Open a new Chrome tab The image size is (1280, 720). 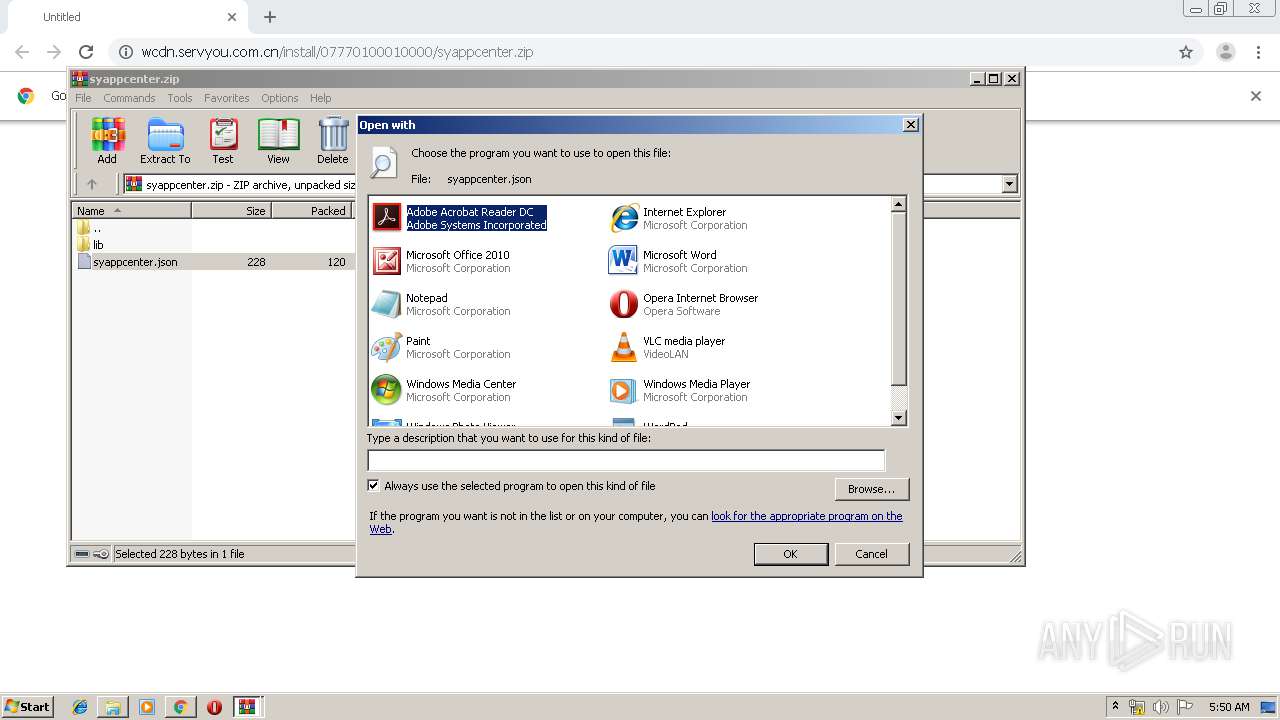270,17
